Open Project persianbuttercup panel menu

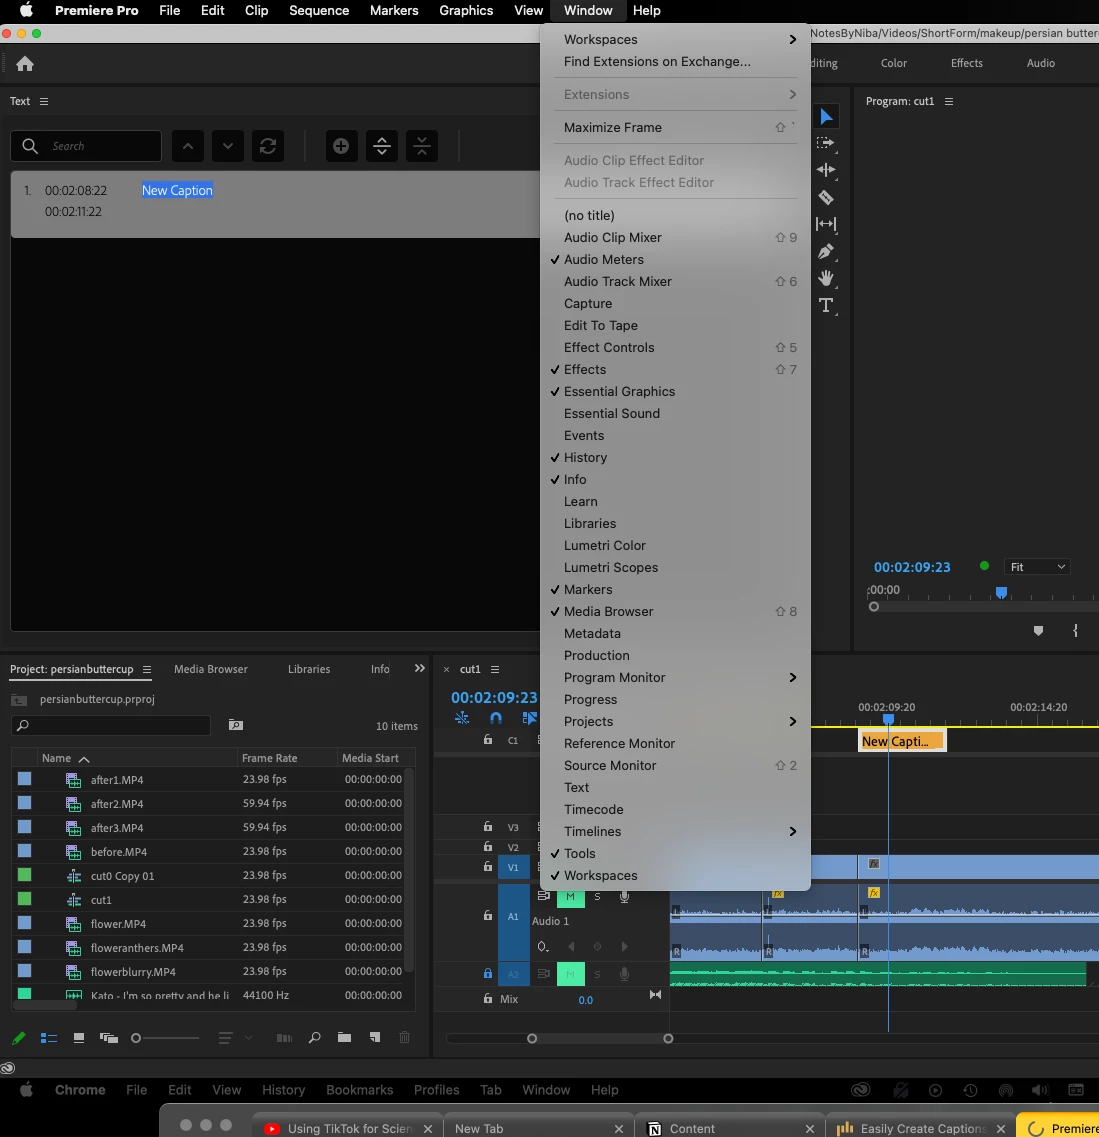click(x=147, y=669)
